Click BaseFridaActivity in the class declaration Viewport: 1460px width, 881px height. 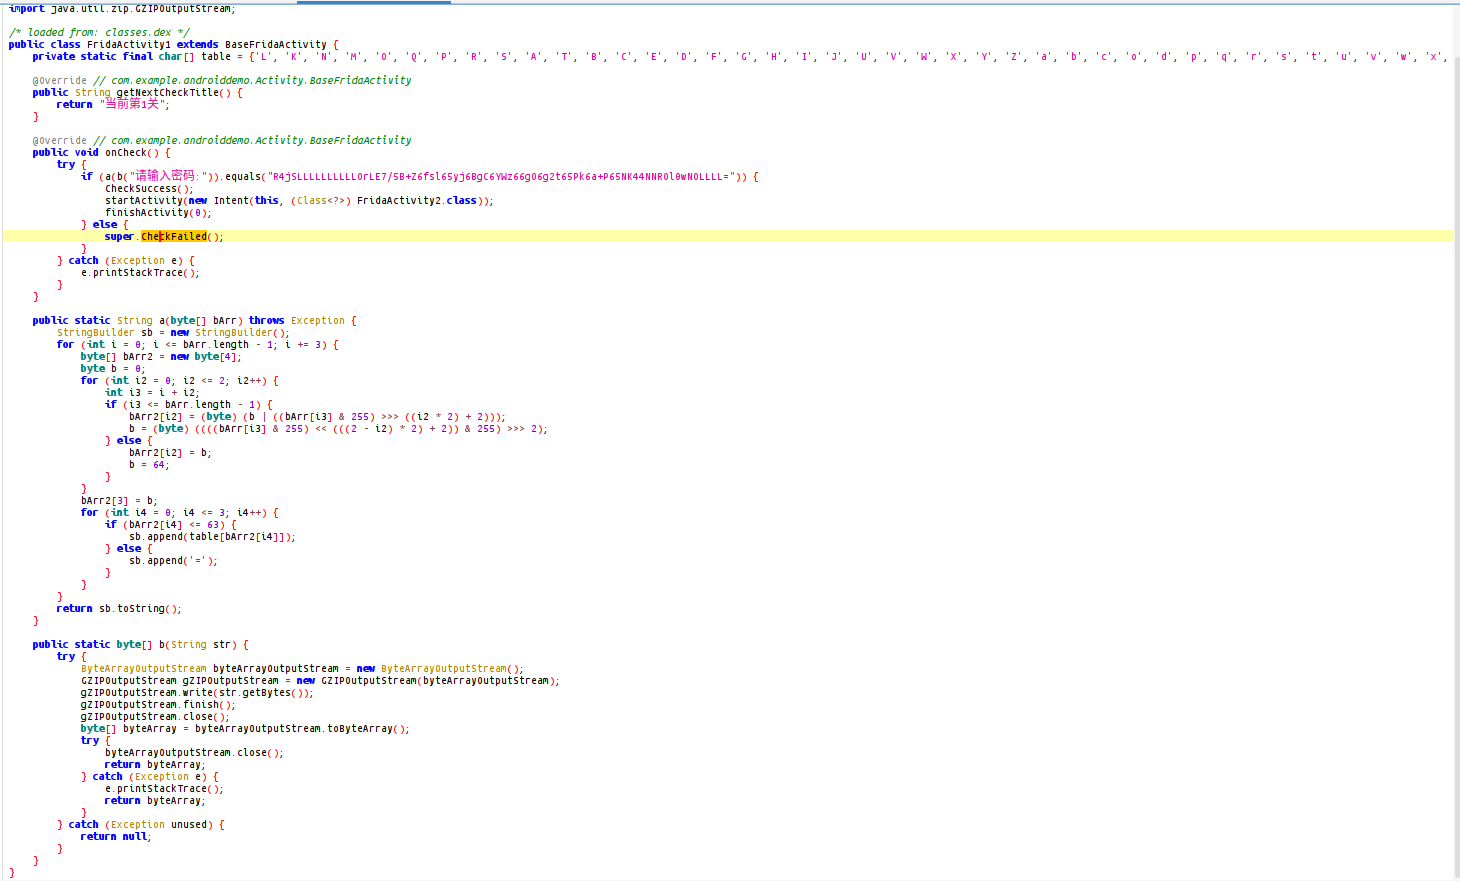(275, 45)
